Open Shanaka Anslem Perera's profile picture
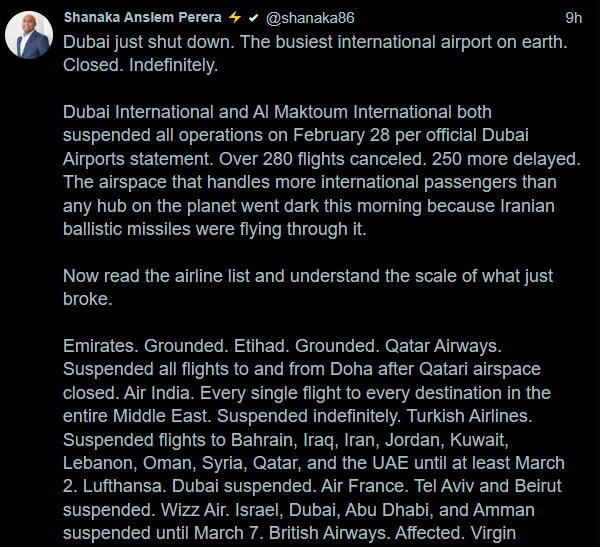Image resolution: width=600 pixels, height=547 pixels. (29, 36)
